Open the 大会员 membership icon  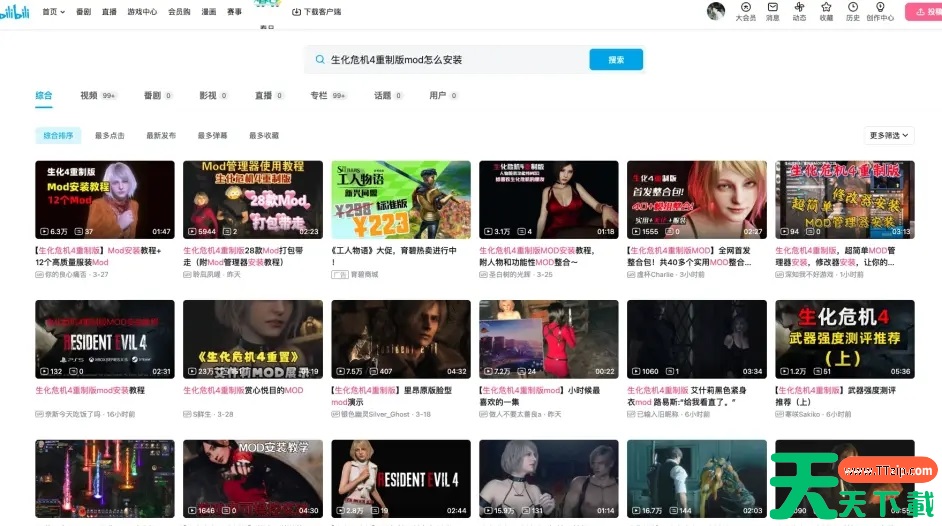point(746,11)
